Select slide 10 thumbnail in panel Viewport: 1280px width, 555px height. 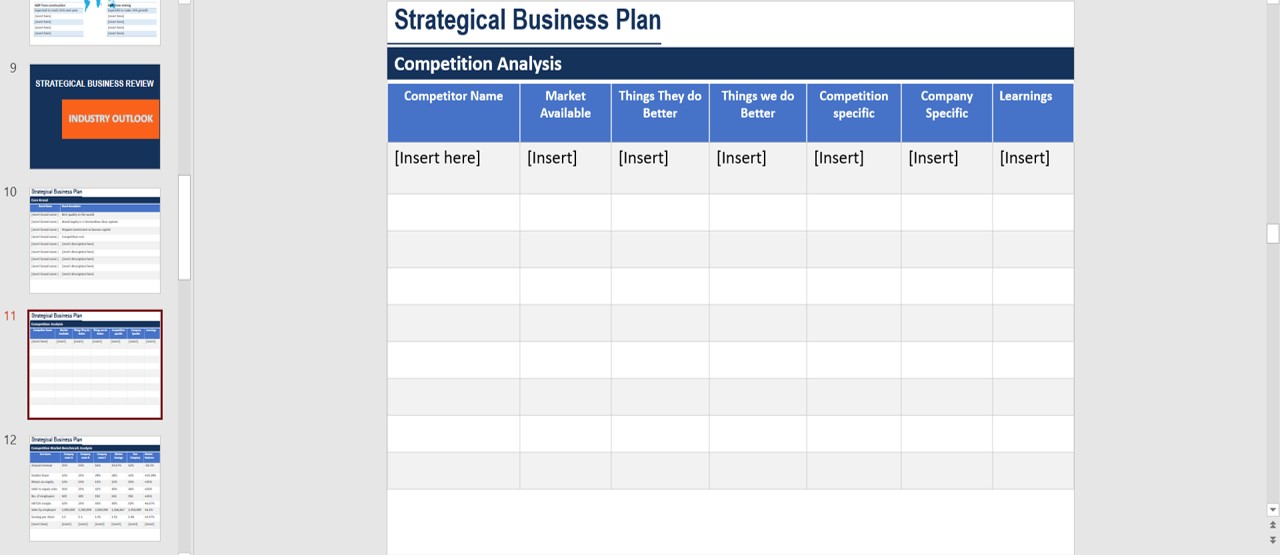click(95, 240)
